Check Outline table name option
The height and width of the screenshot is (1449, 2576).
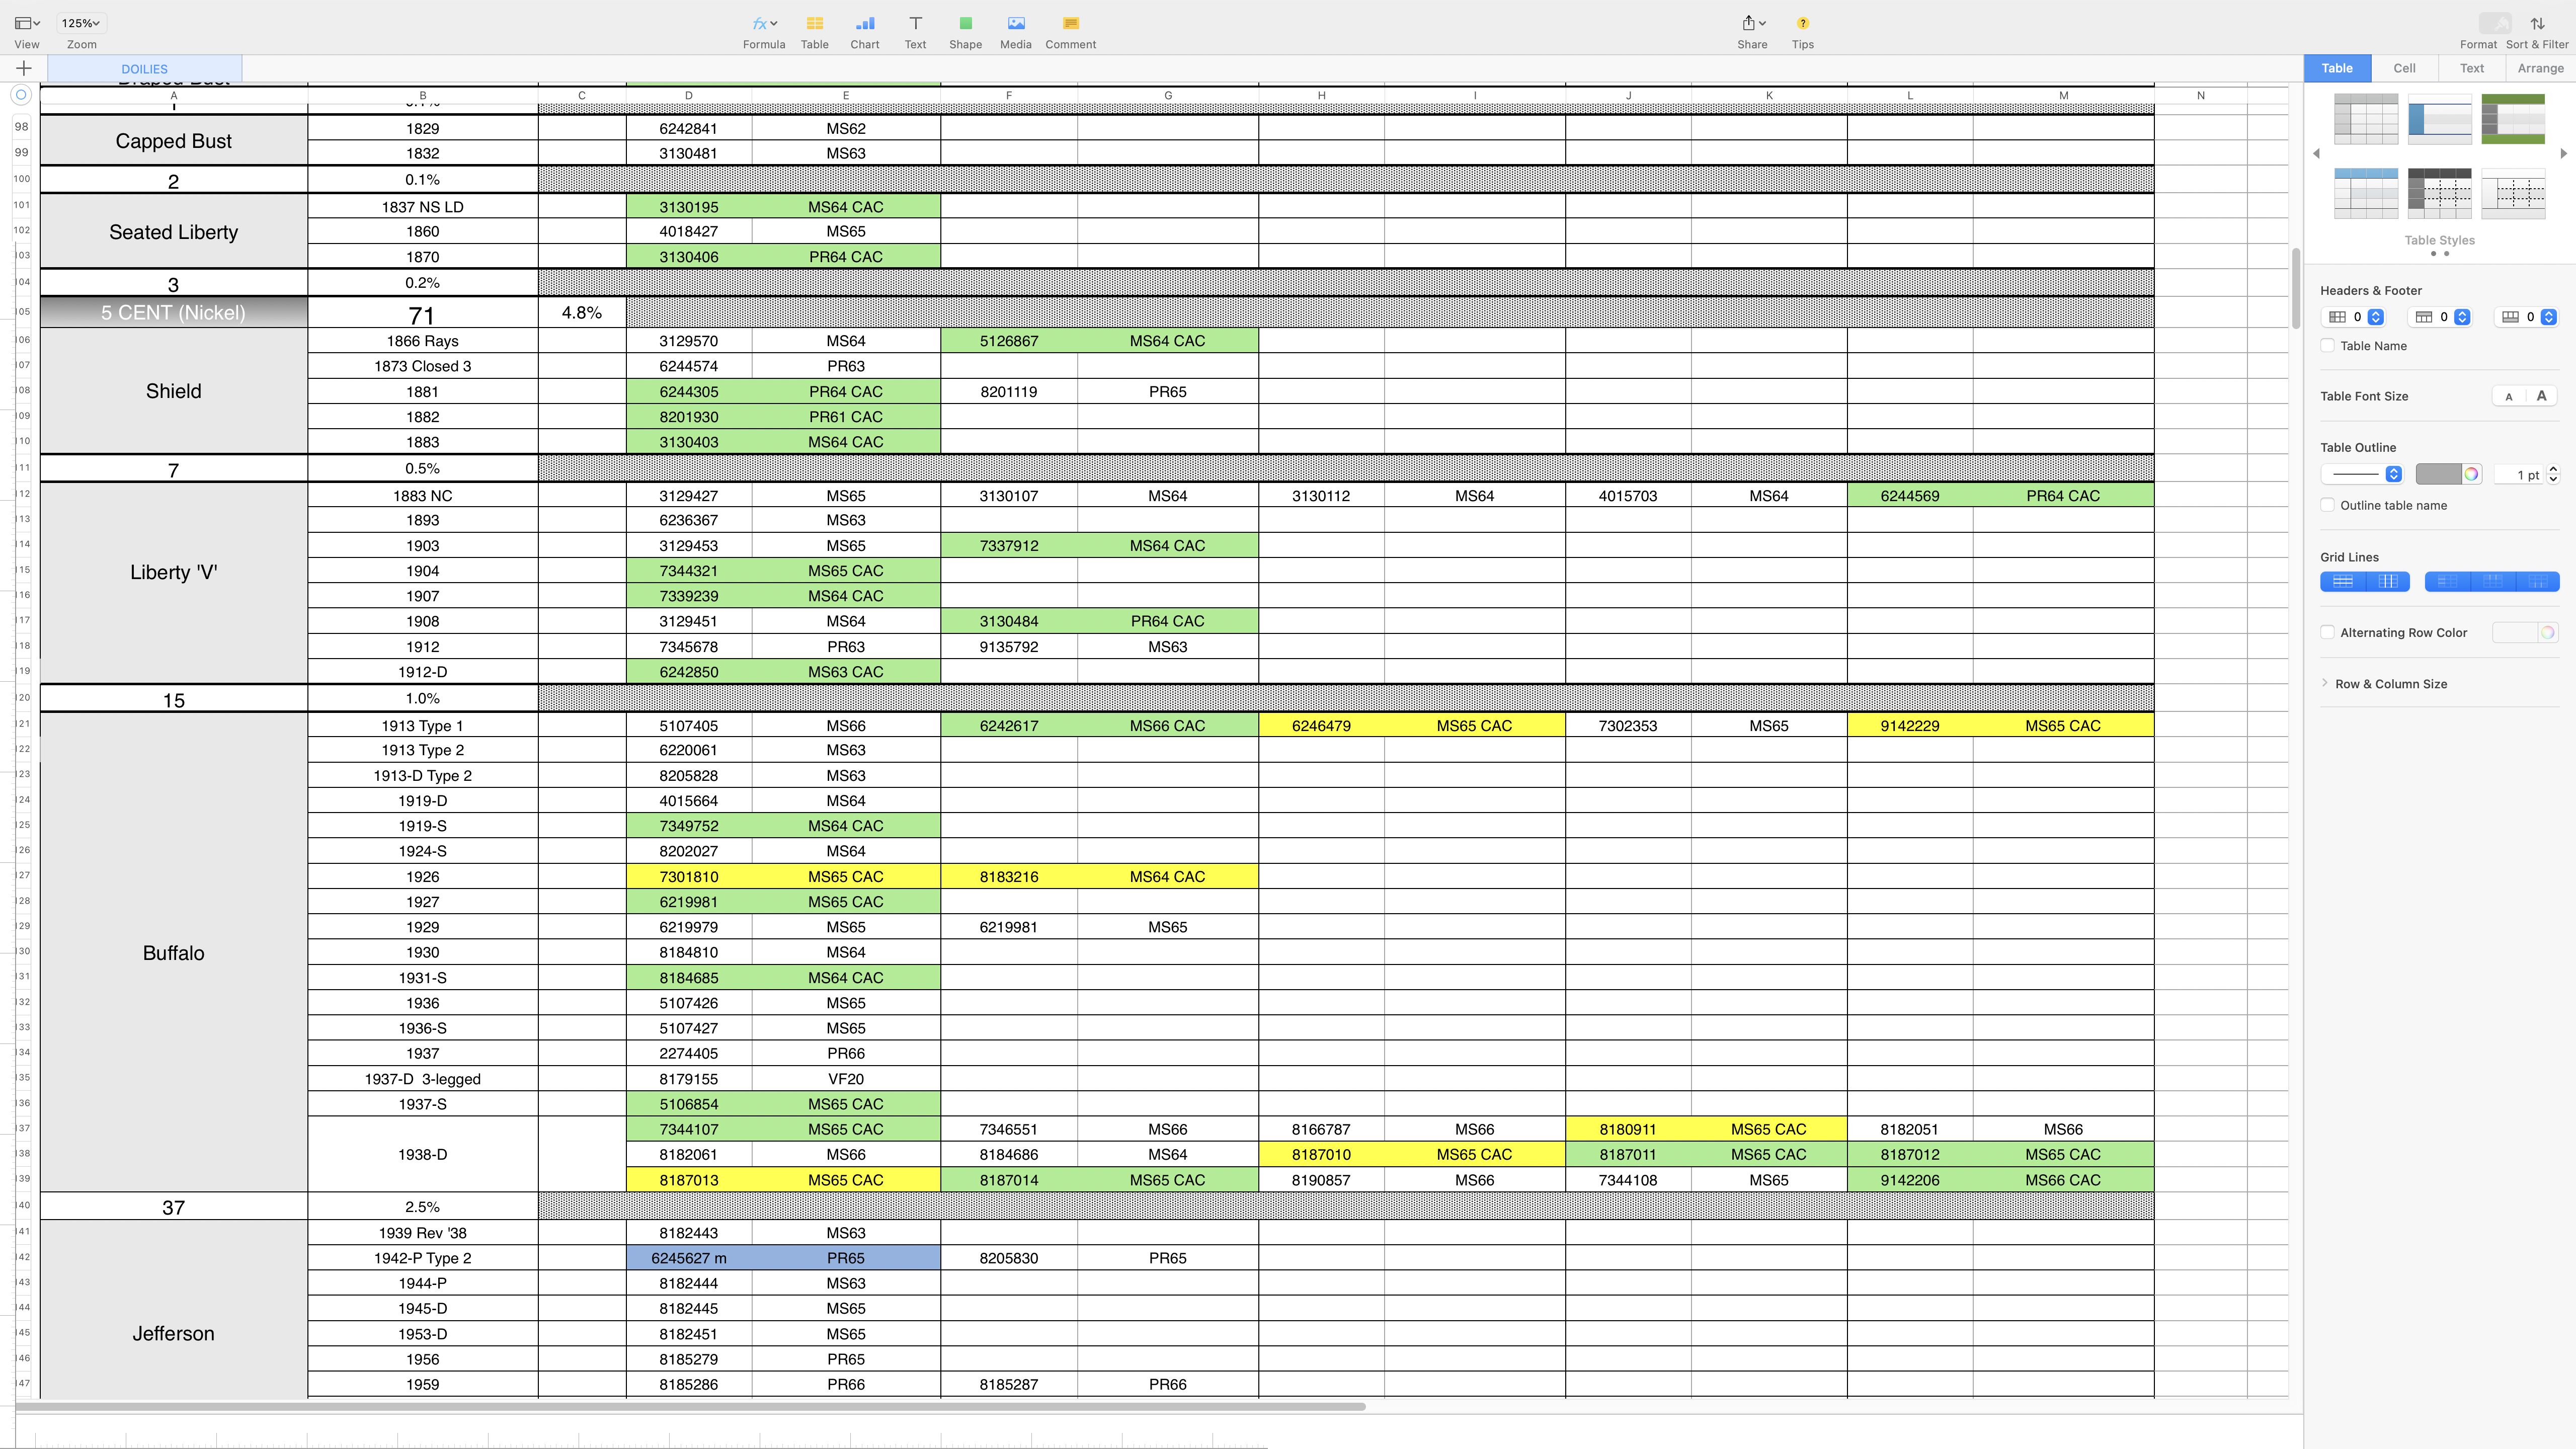pyautogui.click(x=2328, y=505)
